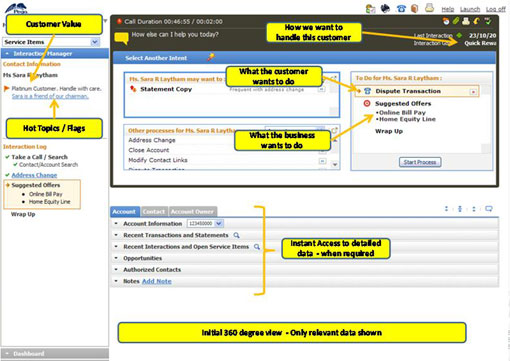Click the monitor icon right of the account tabs
The height and width of the screenshot is (361, 510).
click(x=489, y=209)
